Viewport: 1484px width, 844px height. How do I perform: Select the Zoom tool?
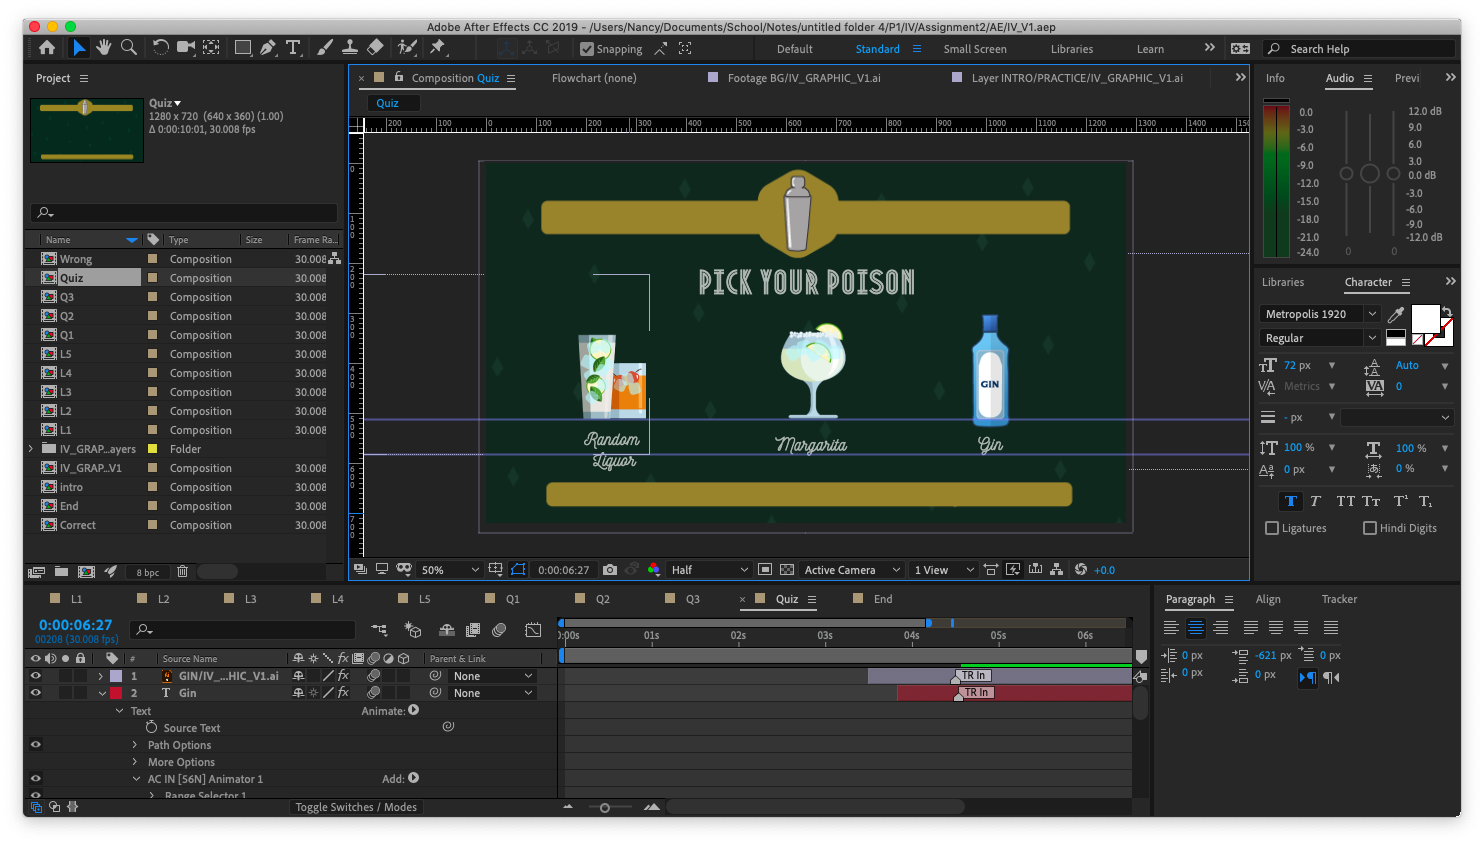point(128,47)
